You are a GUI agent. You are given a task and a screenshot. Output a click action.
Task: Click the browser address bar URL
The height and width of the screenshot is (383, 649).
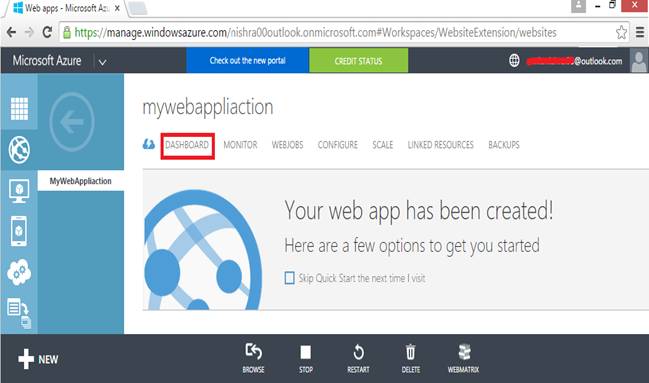point(315,32)
